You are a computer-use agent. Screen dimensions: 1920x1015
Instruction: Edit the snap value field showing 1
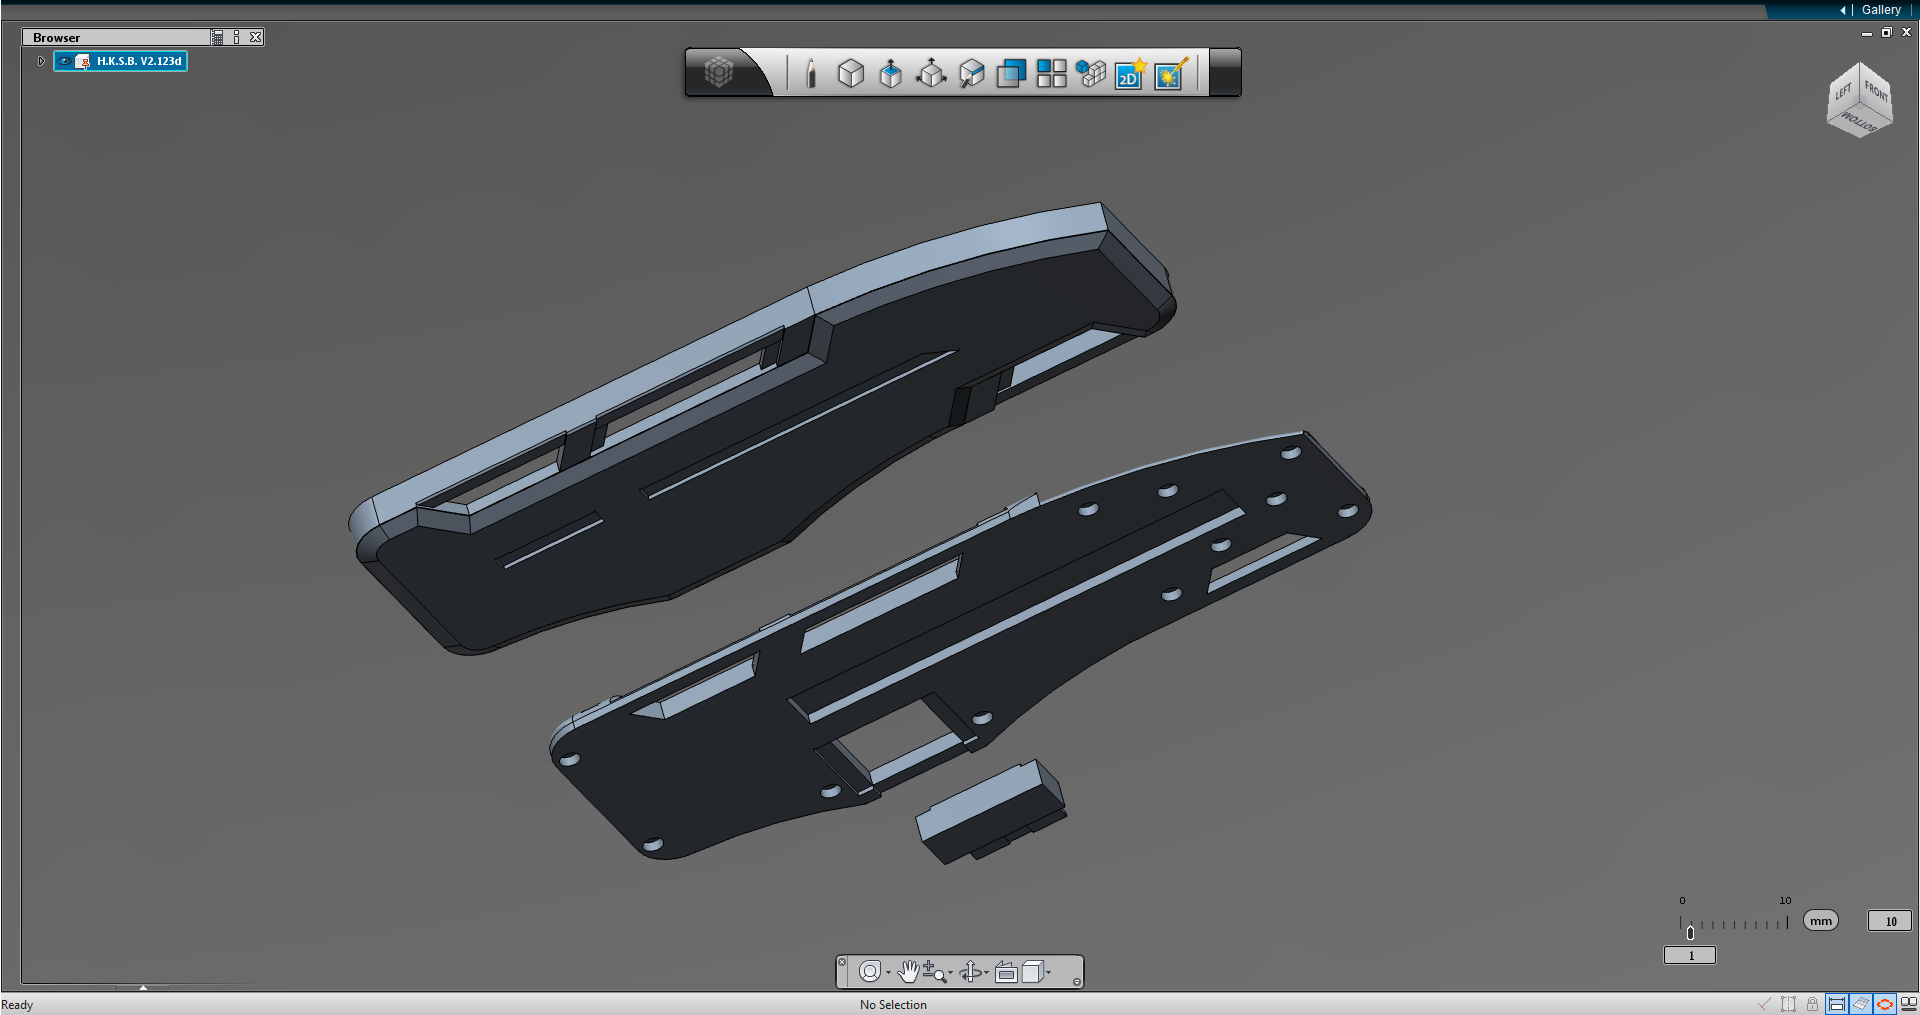click(x=1690, y=956)
